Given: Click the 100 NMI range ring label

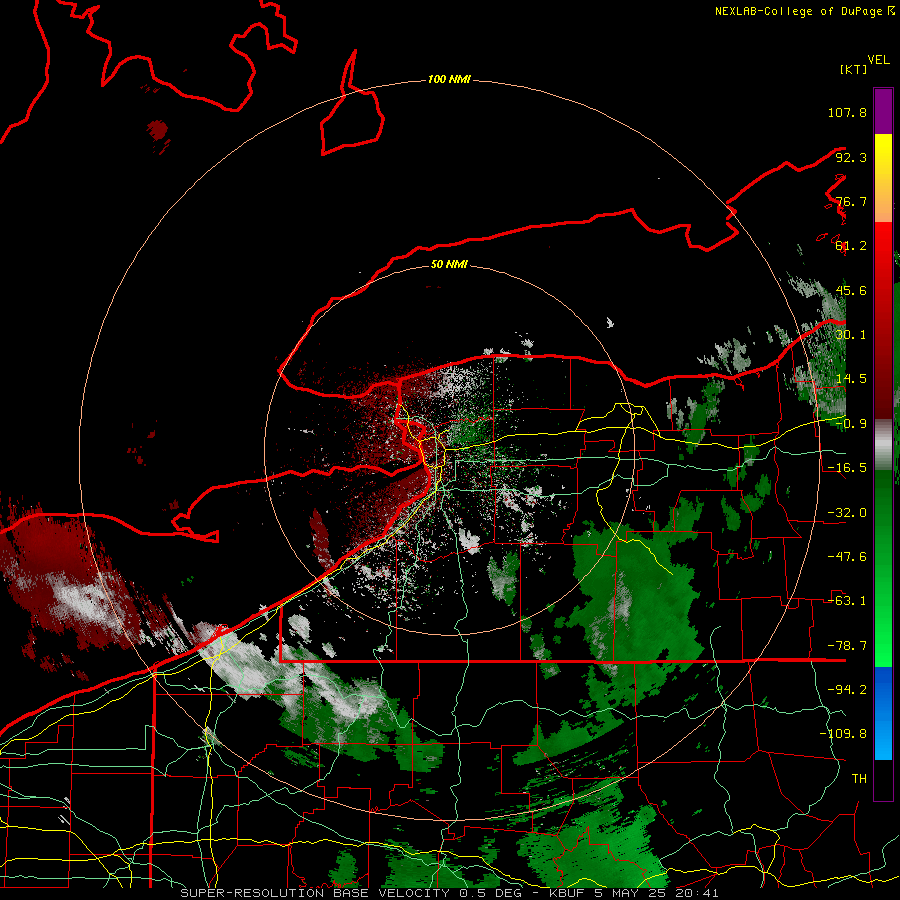Looking at the screenshot, I should point(449,79).
